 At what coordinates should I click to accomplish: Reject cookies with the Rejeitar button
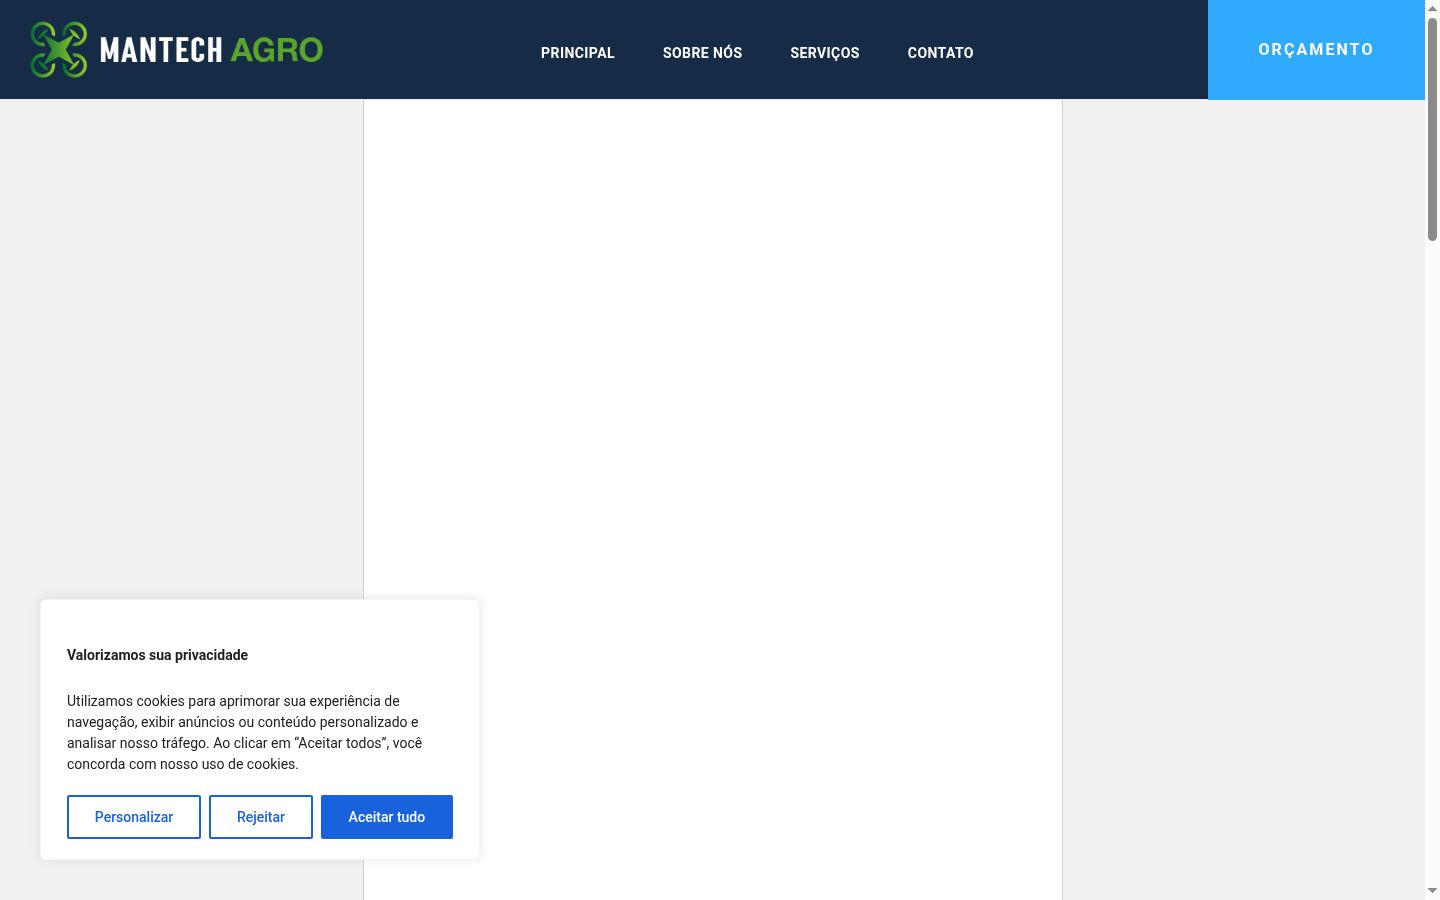click(x=261, y=817)
